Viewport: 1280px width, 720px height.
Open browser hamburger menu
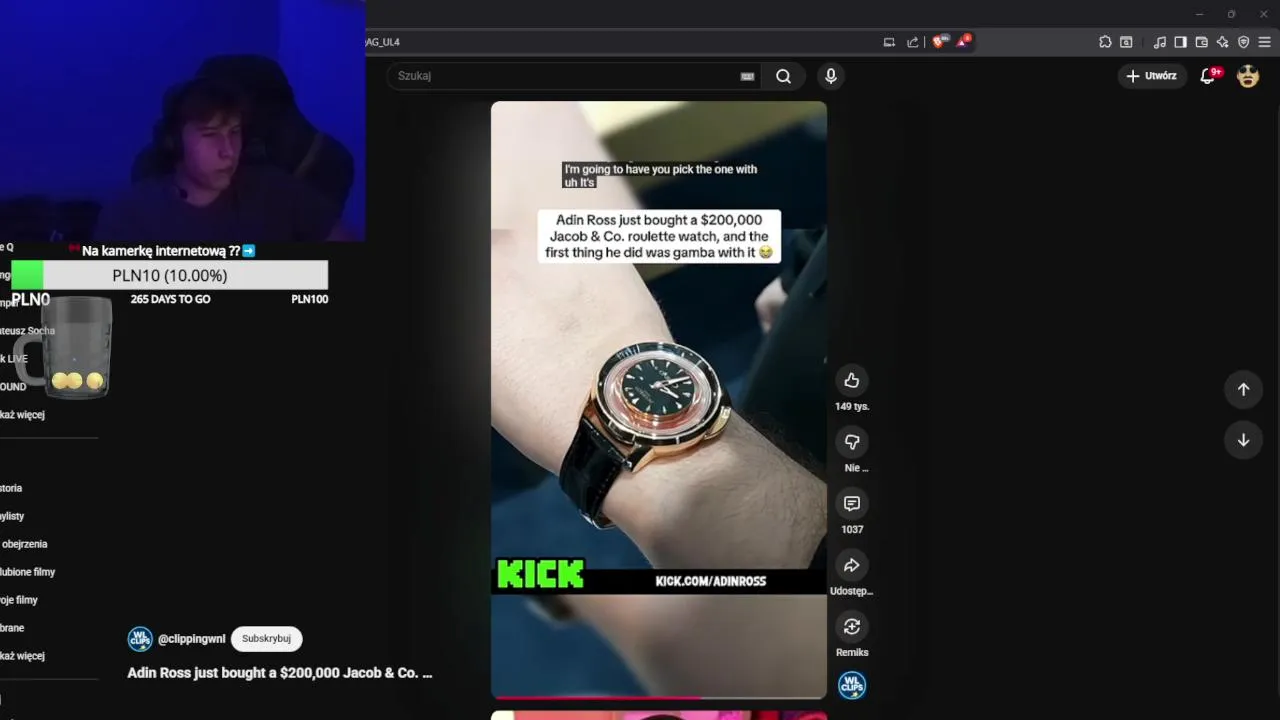point(1264,42)
